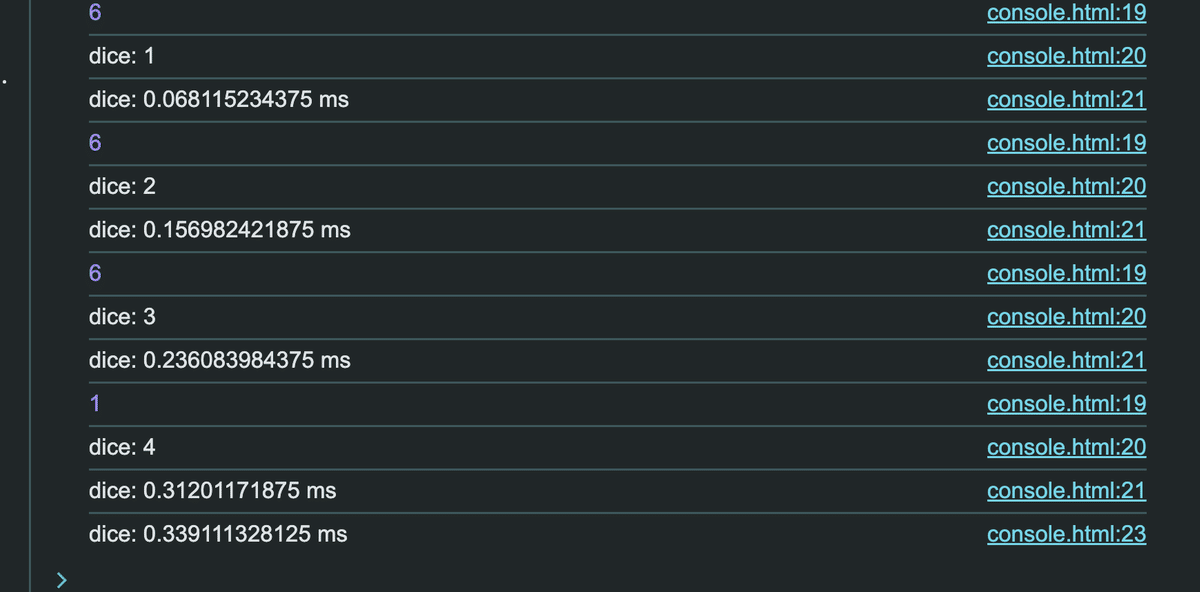This screenshot has width=1200, height=592.
Task: Open the console.html:23 source link
Action: click(x=1066, y=534)
